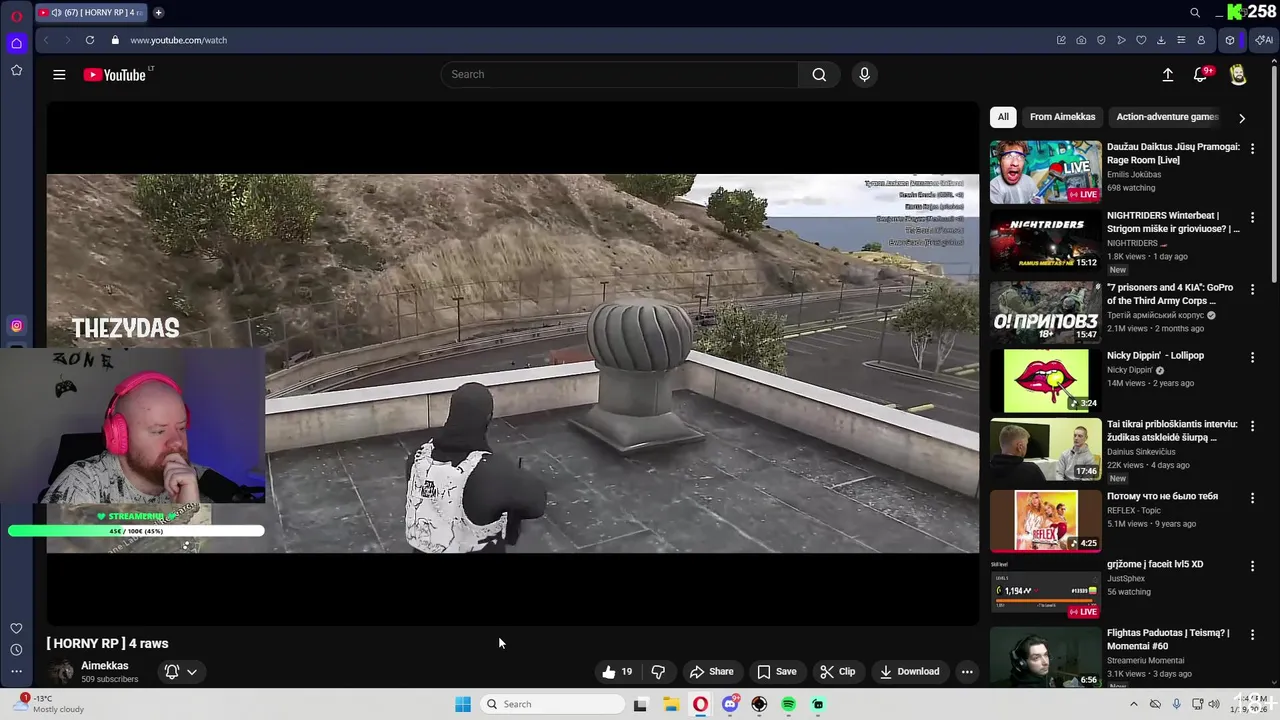Select the From Aimekkas filter chip
1280x720 pixels.
(x=1062, y=117)
